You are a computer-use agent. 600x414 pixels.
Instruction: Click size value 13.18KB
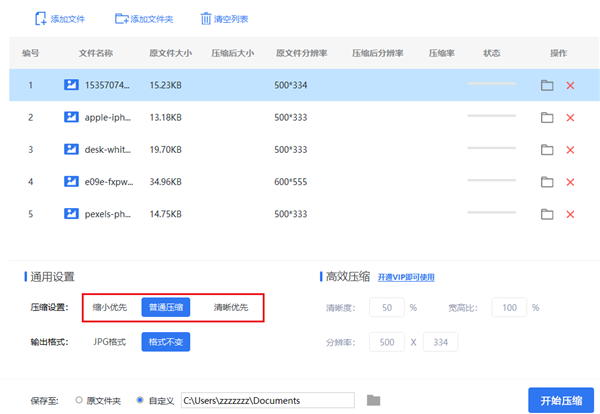(x=165, y=117)
